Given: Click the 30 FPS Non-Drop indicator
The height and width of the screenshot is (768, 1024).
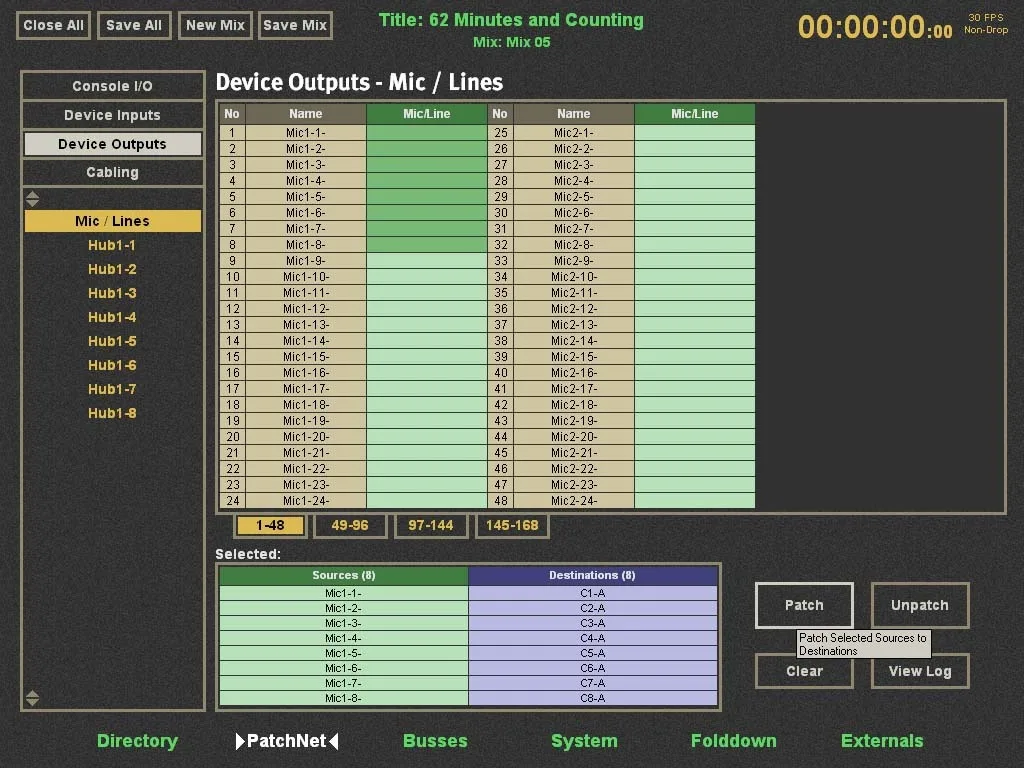Looking at the screenshot, I should coord(986,24).
